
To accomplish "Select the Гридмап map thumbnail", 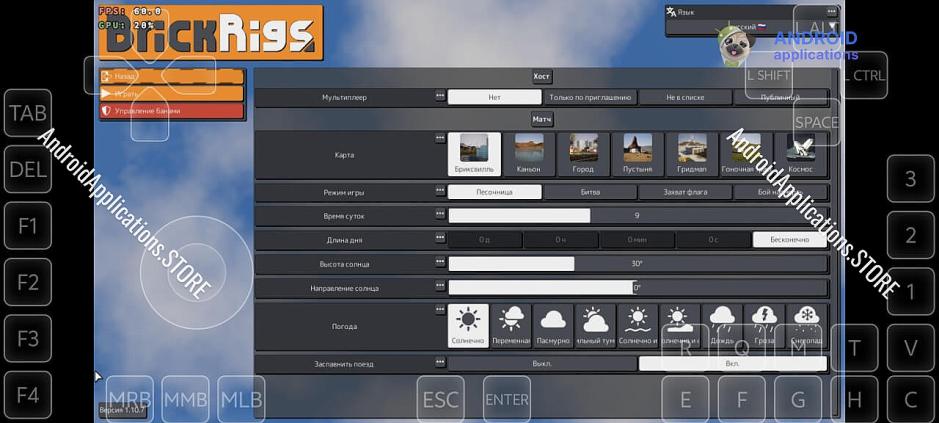I will (x=692, y=154).
